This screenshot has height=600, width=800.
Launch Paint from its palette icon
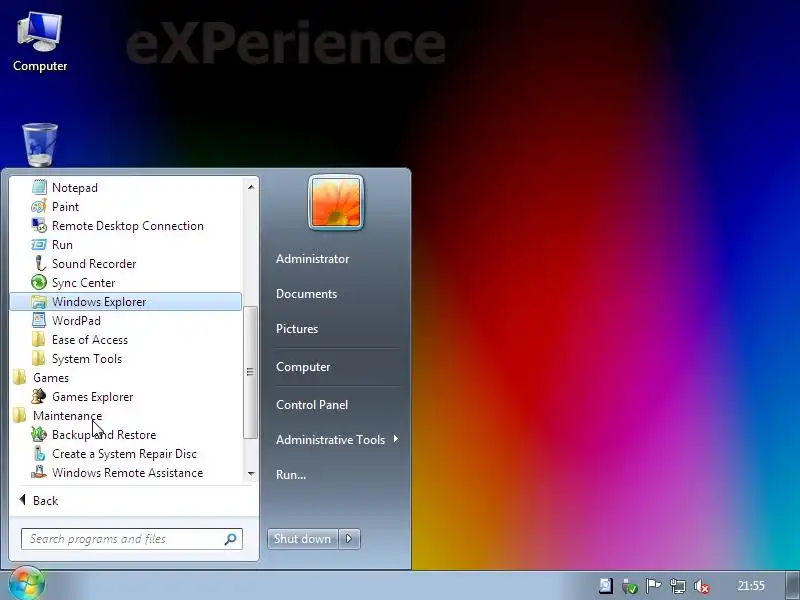[39, 207]
